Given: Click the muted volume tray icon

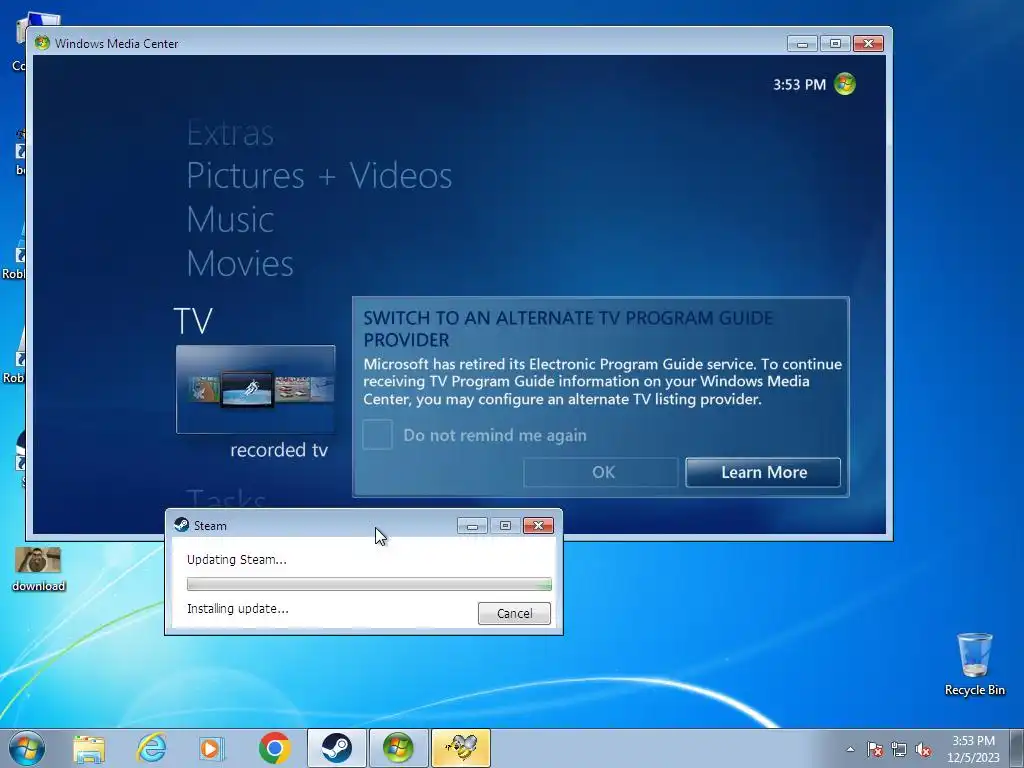Looking at the screenshot, I should (923, 749).
